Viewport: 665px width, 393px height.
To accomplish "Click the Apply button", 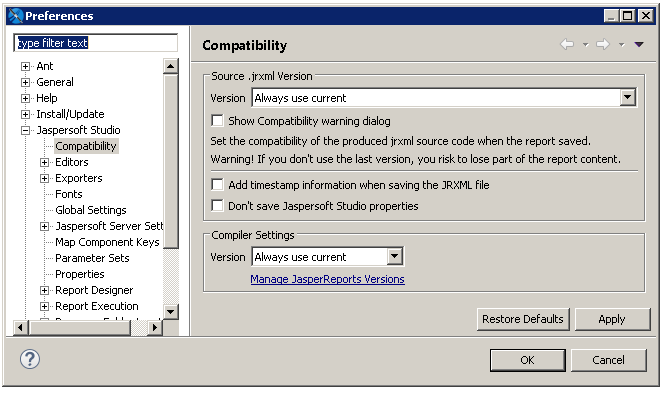I will (612, 319).
